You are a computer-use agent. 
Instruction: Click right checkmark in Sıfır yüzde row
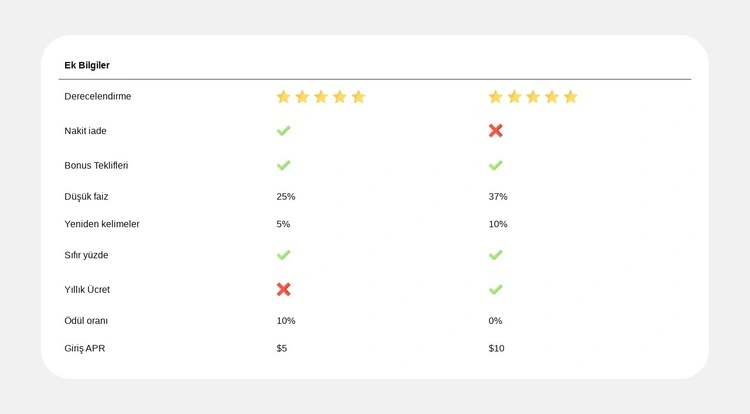pyautogui.click(x=496, y=255)
